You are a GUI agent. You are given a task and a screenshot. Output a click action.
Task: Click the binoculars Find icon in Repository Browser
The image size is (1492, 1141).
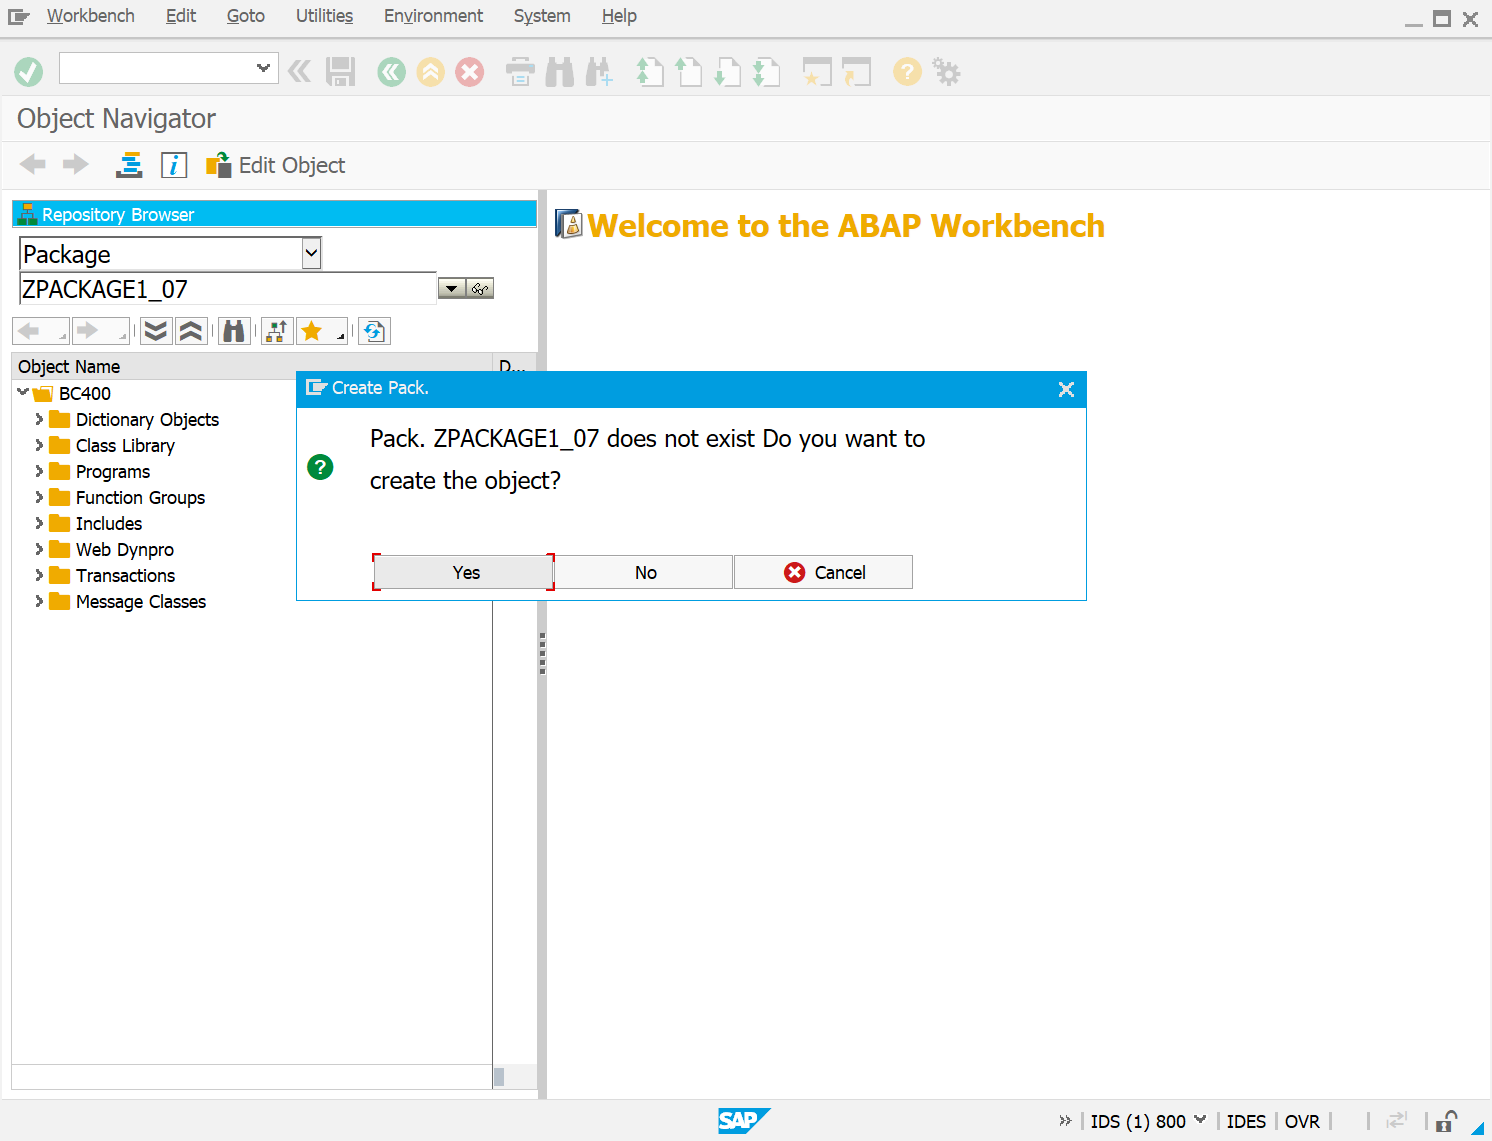click(x=234, y=331)
